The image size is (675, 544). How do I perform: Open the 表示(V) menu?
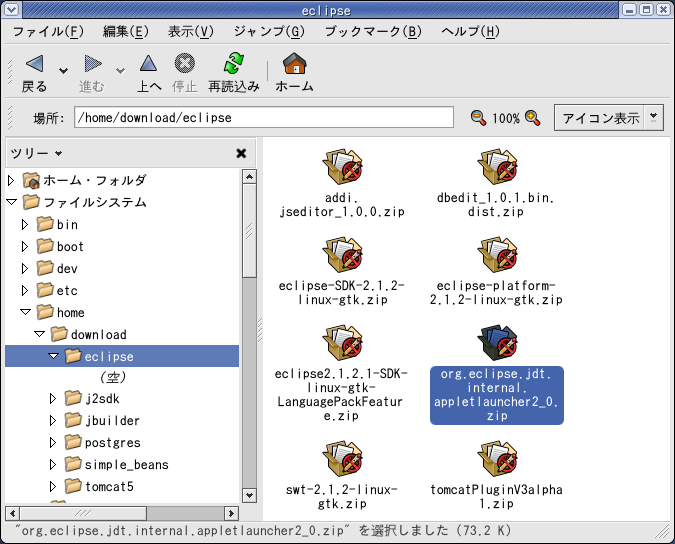coord(191,31)
